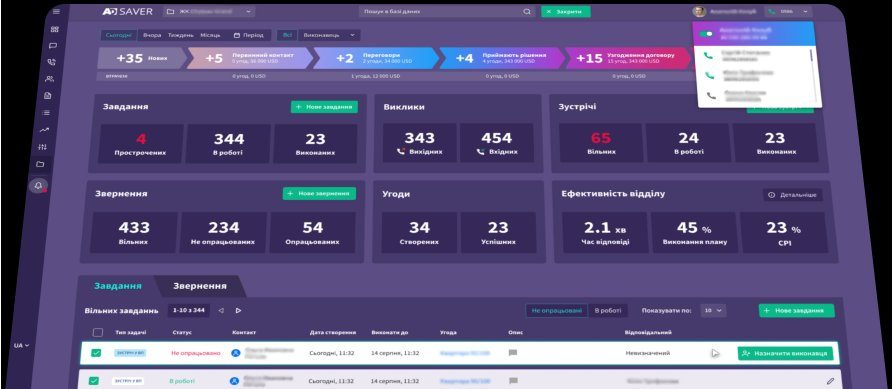The image size is (893, 389).
Task: Go to previous page of tasks
Action: [x=221, y=310]
